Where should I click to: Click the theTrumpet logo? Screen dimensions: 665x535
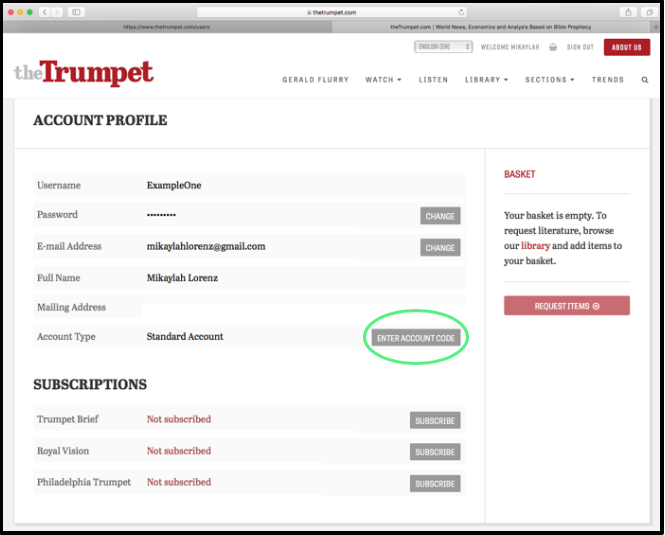point(84,73)
